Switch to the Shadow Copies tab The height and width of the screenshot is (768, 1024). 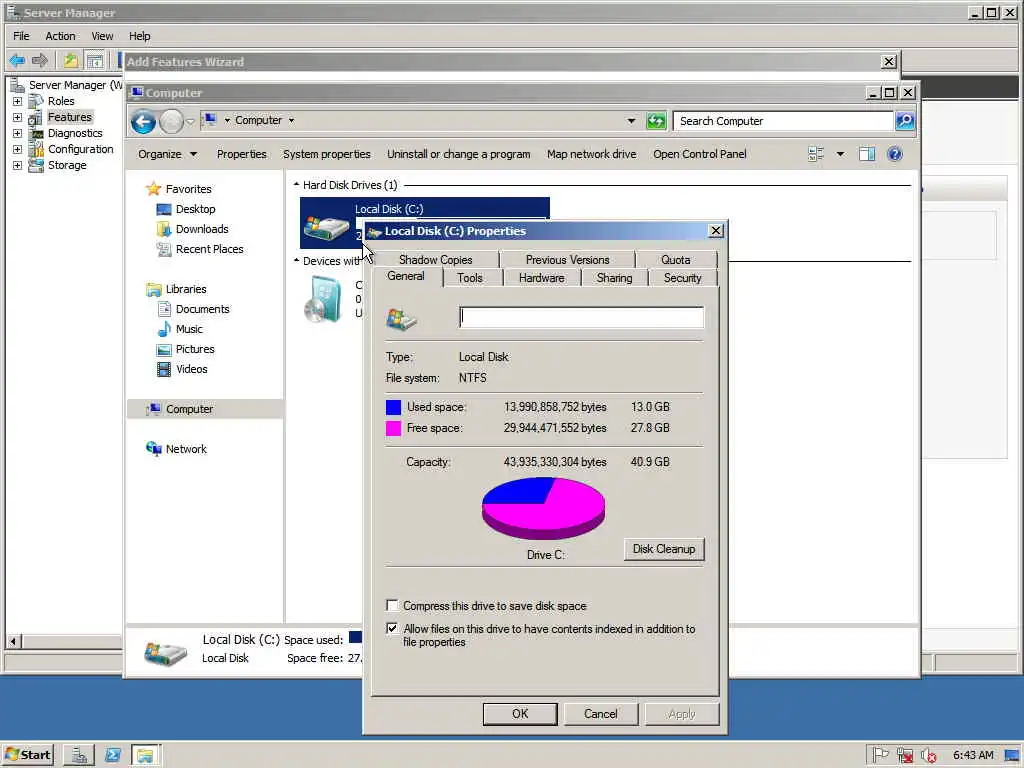[436, 260]
